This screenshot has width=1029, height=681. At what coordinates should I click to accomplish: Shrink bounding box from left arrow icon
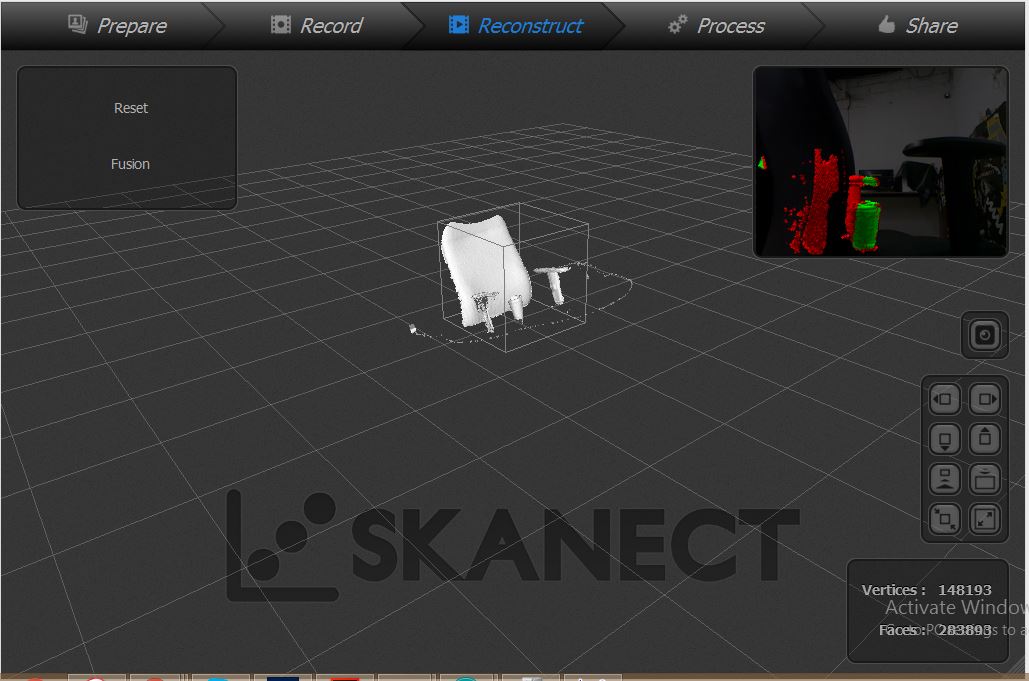(945, 399)
